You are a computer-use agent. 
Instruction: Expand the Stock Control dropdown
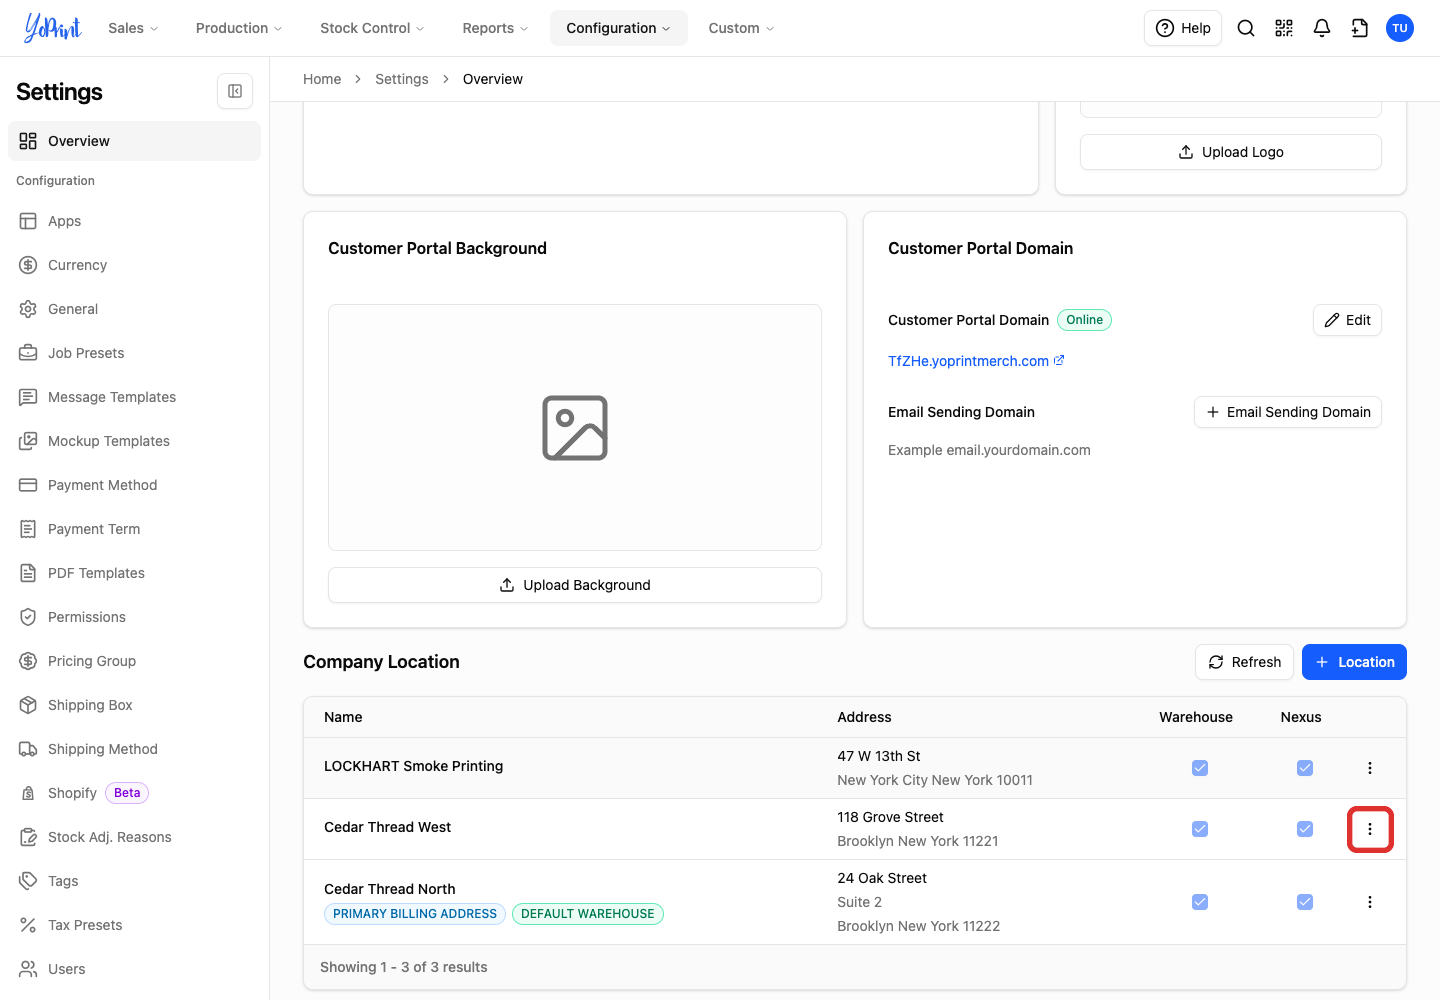[372, 28]
